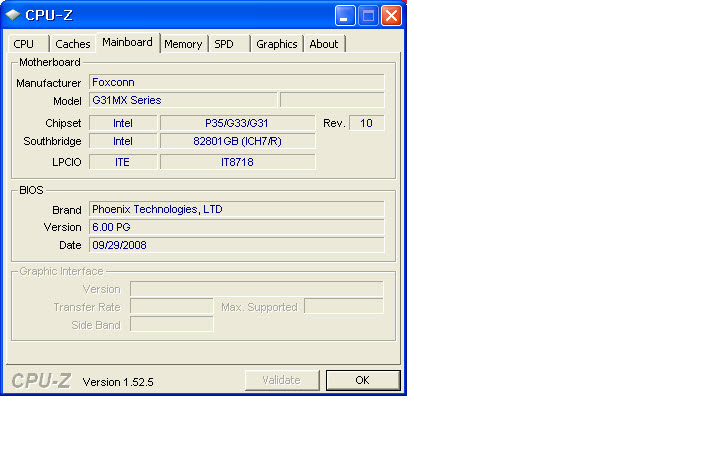Screen dimensions: 720x450
Task: Click the IT8718 LPCIO value
Action: pos(237,162)
